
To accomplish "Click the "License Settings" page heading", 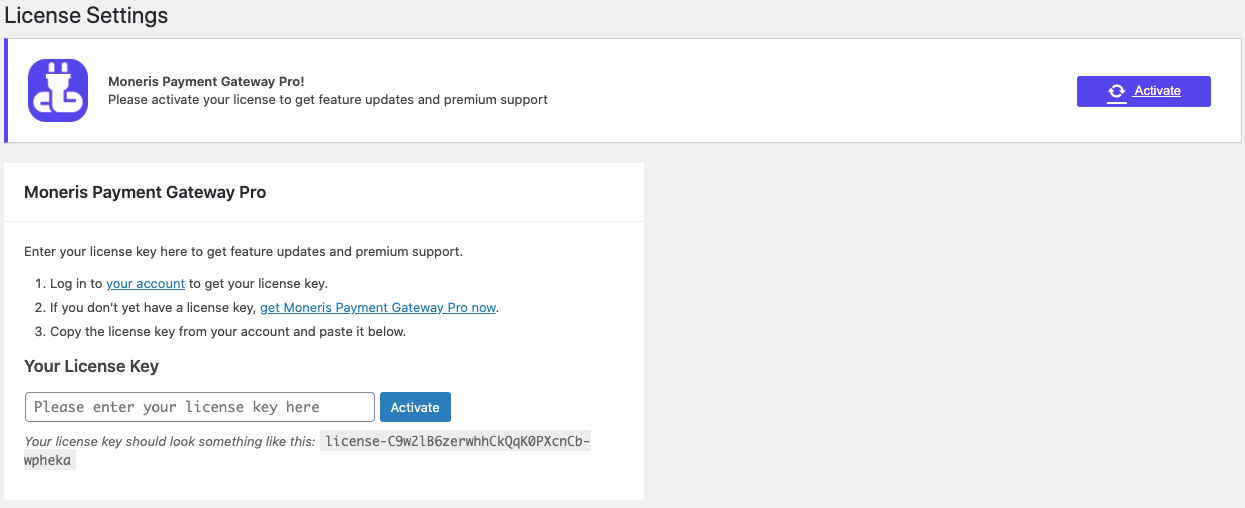I will [x=87, y=16].
